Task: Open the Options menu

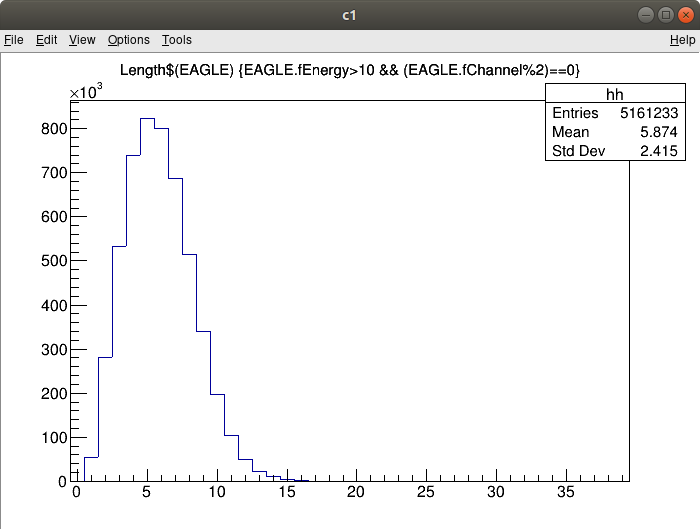Action: point(128,40)
